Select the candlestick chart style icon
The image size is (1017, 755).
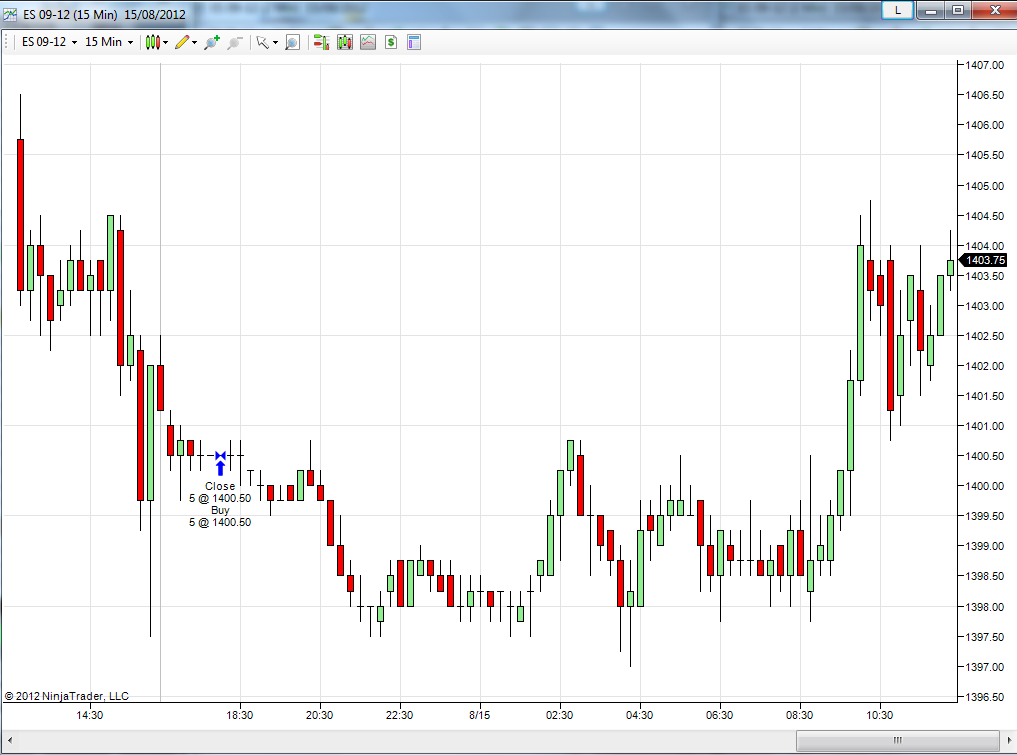pos(152,43)
